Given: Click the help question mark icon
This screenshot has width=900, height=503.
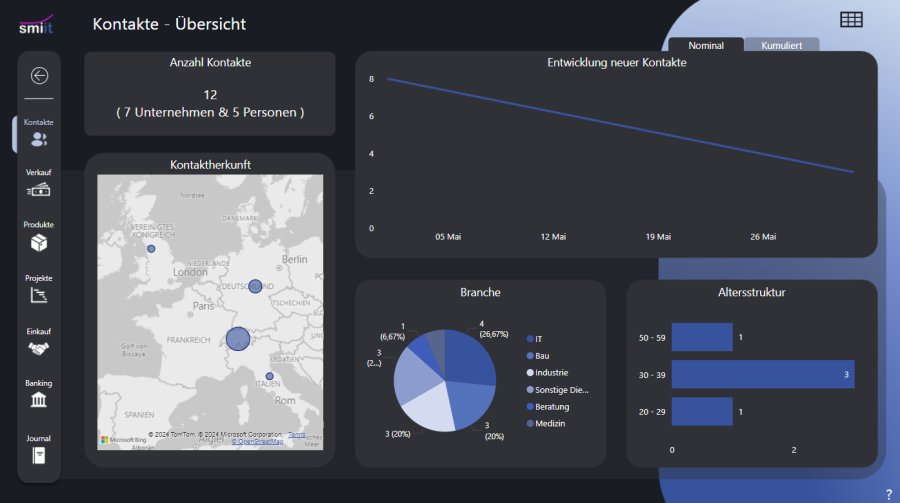Looking at the screenshot, I should (888, 494).
